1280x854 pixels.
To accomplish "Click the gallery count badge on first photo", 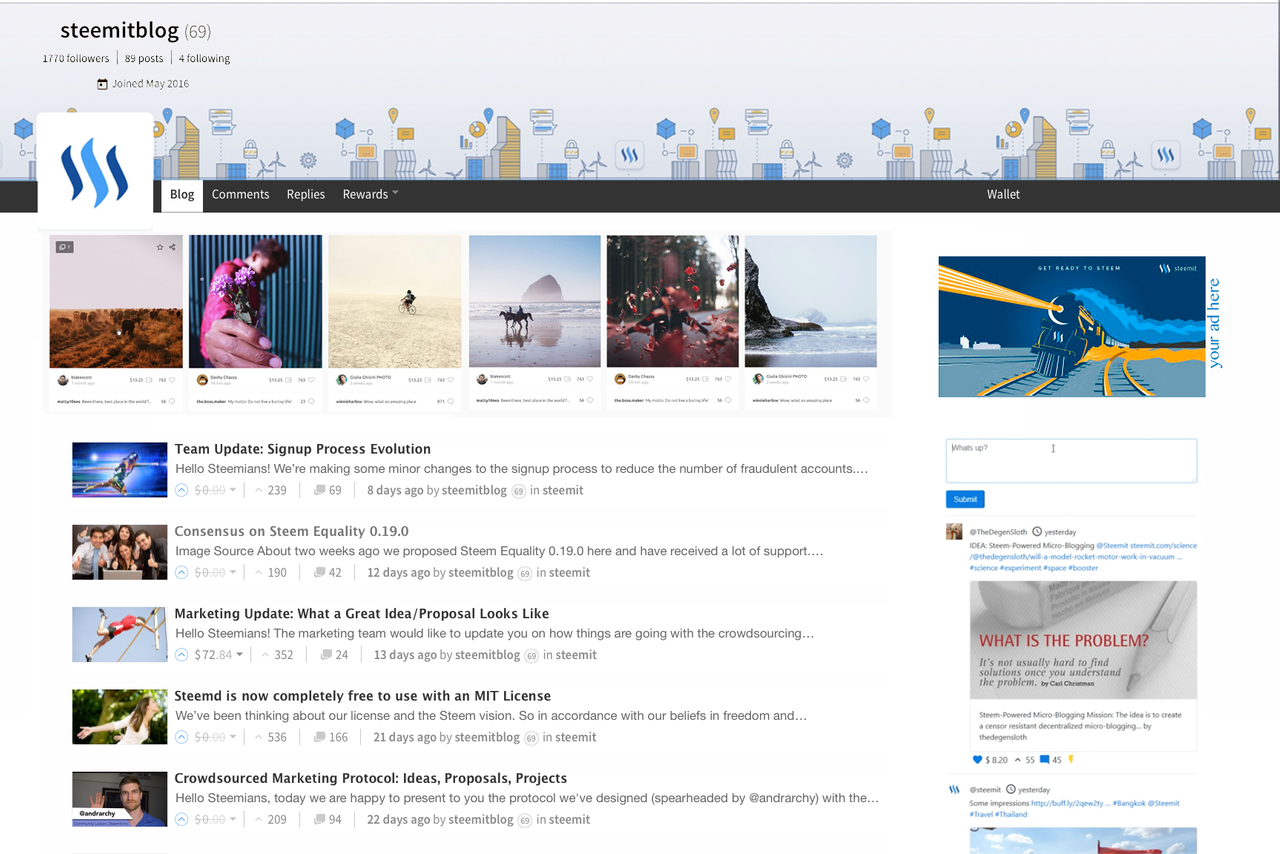I will [65, 247].
